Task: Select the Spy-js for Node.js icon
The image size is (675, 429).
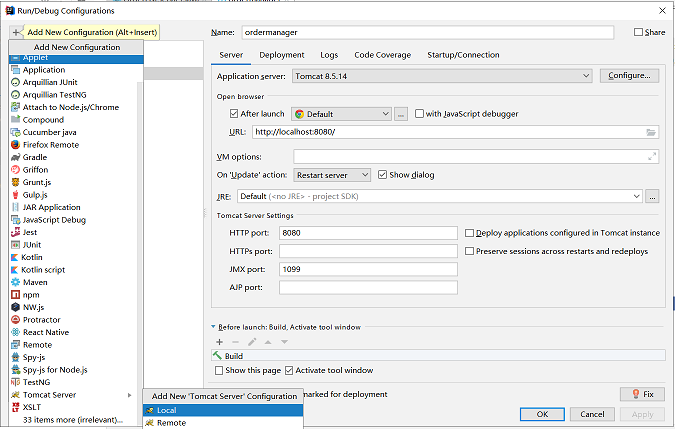Action: pyautogui.click(x=15, y=370)
